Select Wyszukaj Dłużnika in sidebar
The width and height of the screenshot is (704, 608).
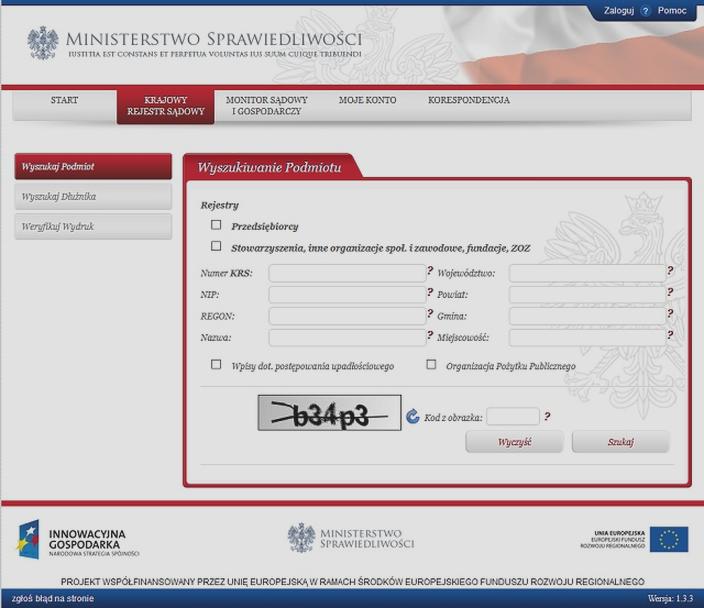(93, 197)
